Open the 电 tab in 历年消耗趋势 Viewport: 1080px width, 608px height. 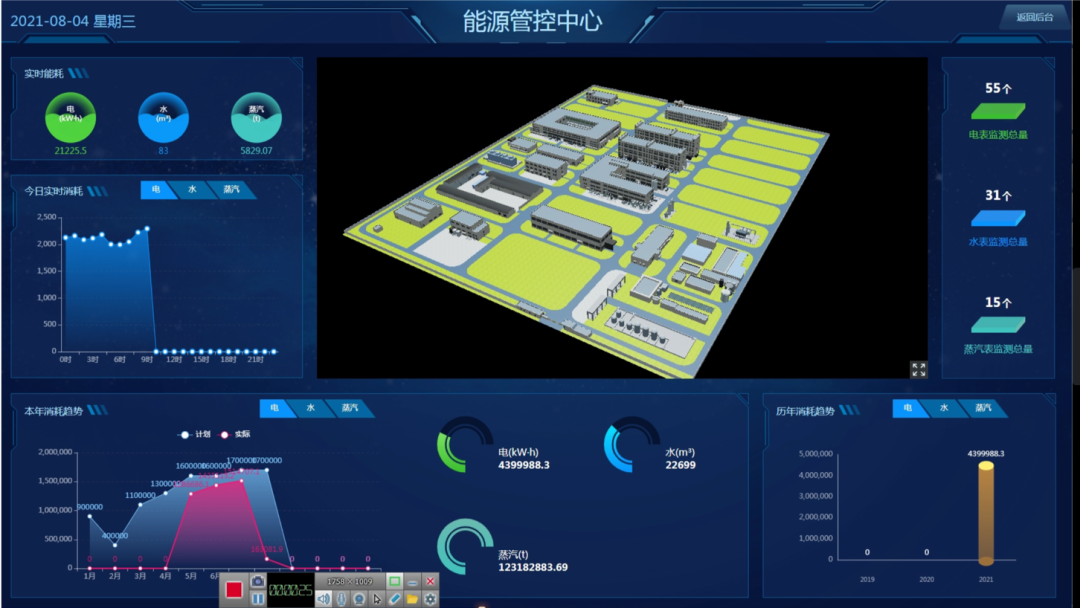pyautogui.click(x=908, y=408)
